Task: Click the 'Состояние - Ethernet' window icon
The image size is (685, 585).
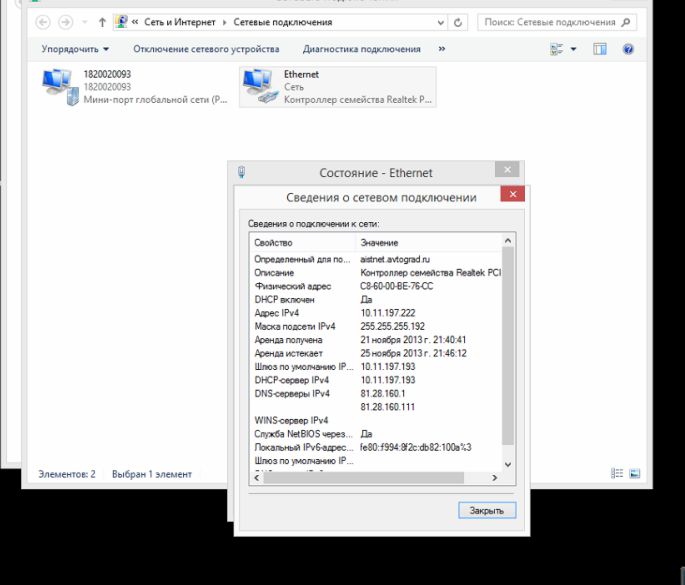Action: [x=242, y=173]
